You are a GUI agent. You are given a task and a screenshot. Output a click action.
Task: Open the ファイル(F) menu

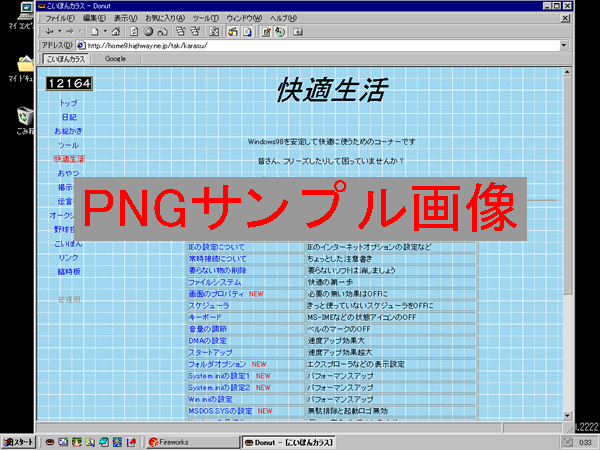click(x=59, y=18)
